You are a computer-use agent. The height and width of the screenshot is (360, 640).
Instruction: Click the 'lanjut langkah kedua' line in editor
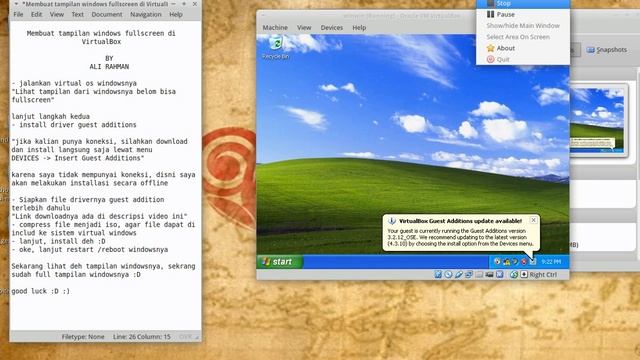51,116
